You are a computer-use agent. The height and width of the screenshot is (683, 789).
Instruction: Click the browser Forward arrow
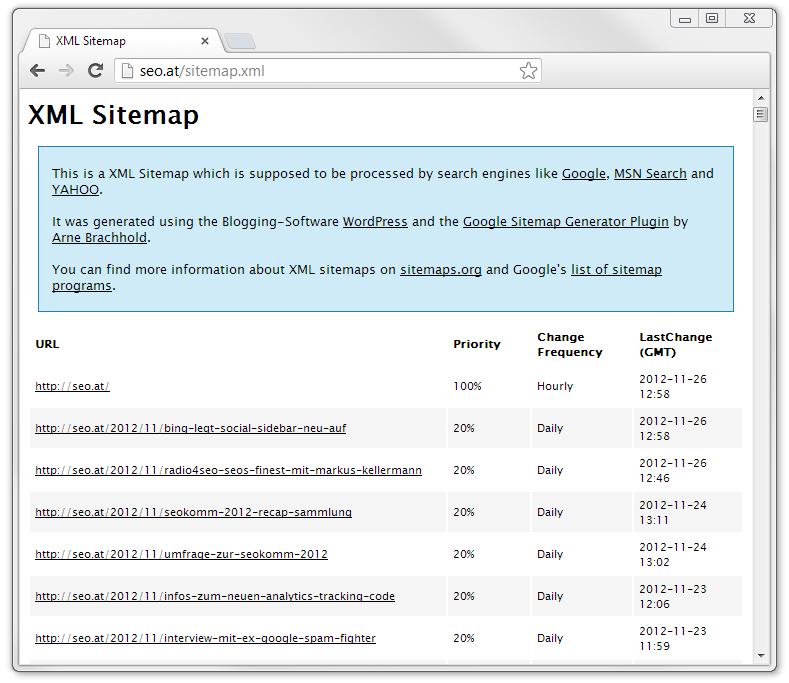coord(66,70)
